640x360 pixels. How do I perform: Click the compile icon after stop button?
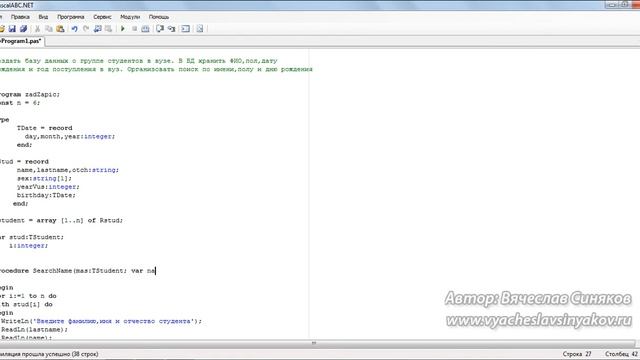point(145,29)
